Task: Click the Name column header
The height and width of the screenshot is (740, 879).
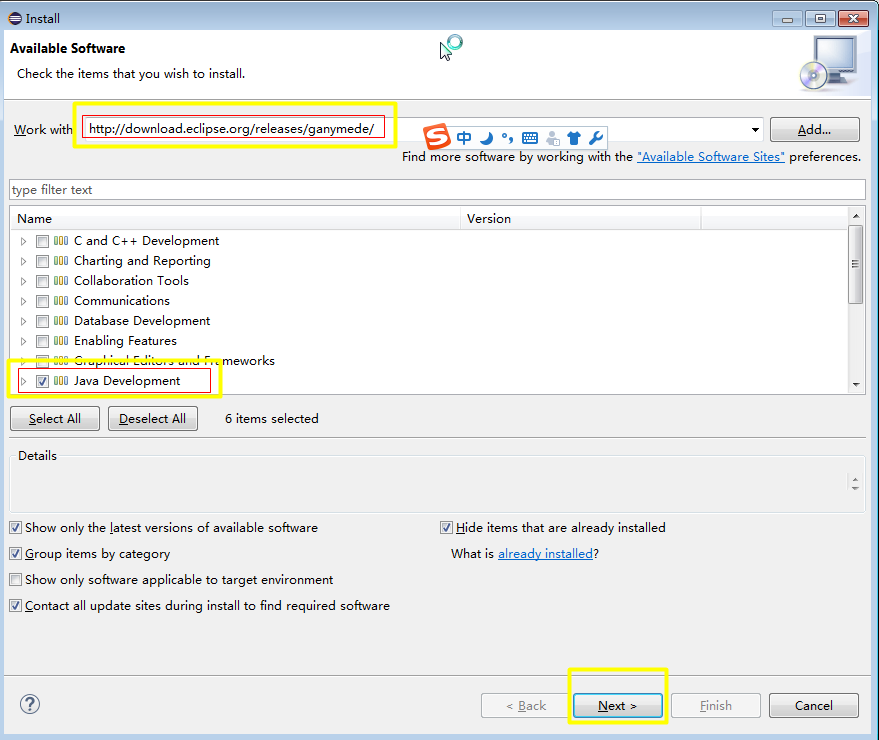Action: pos(235,219)
